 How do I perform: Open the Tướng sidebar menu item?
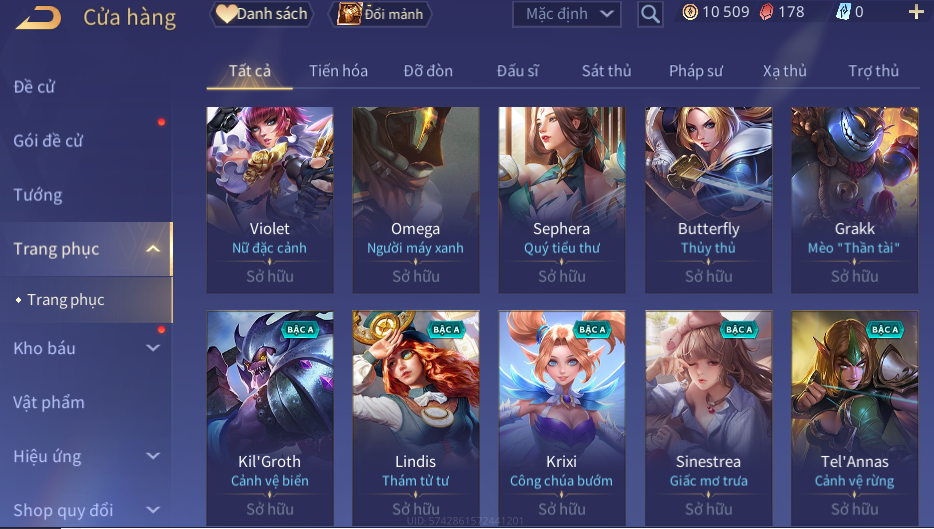38,195
